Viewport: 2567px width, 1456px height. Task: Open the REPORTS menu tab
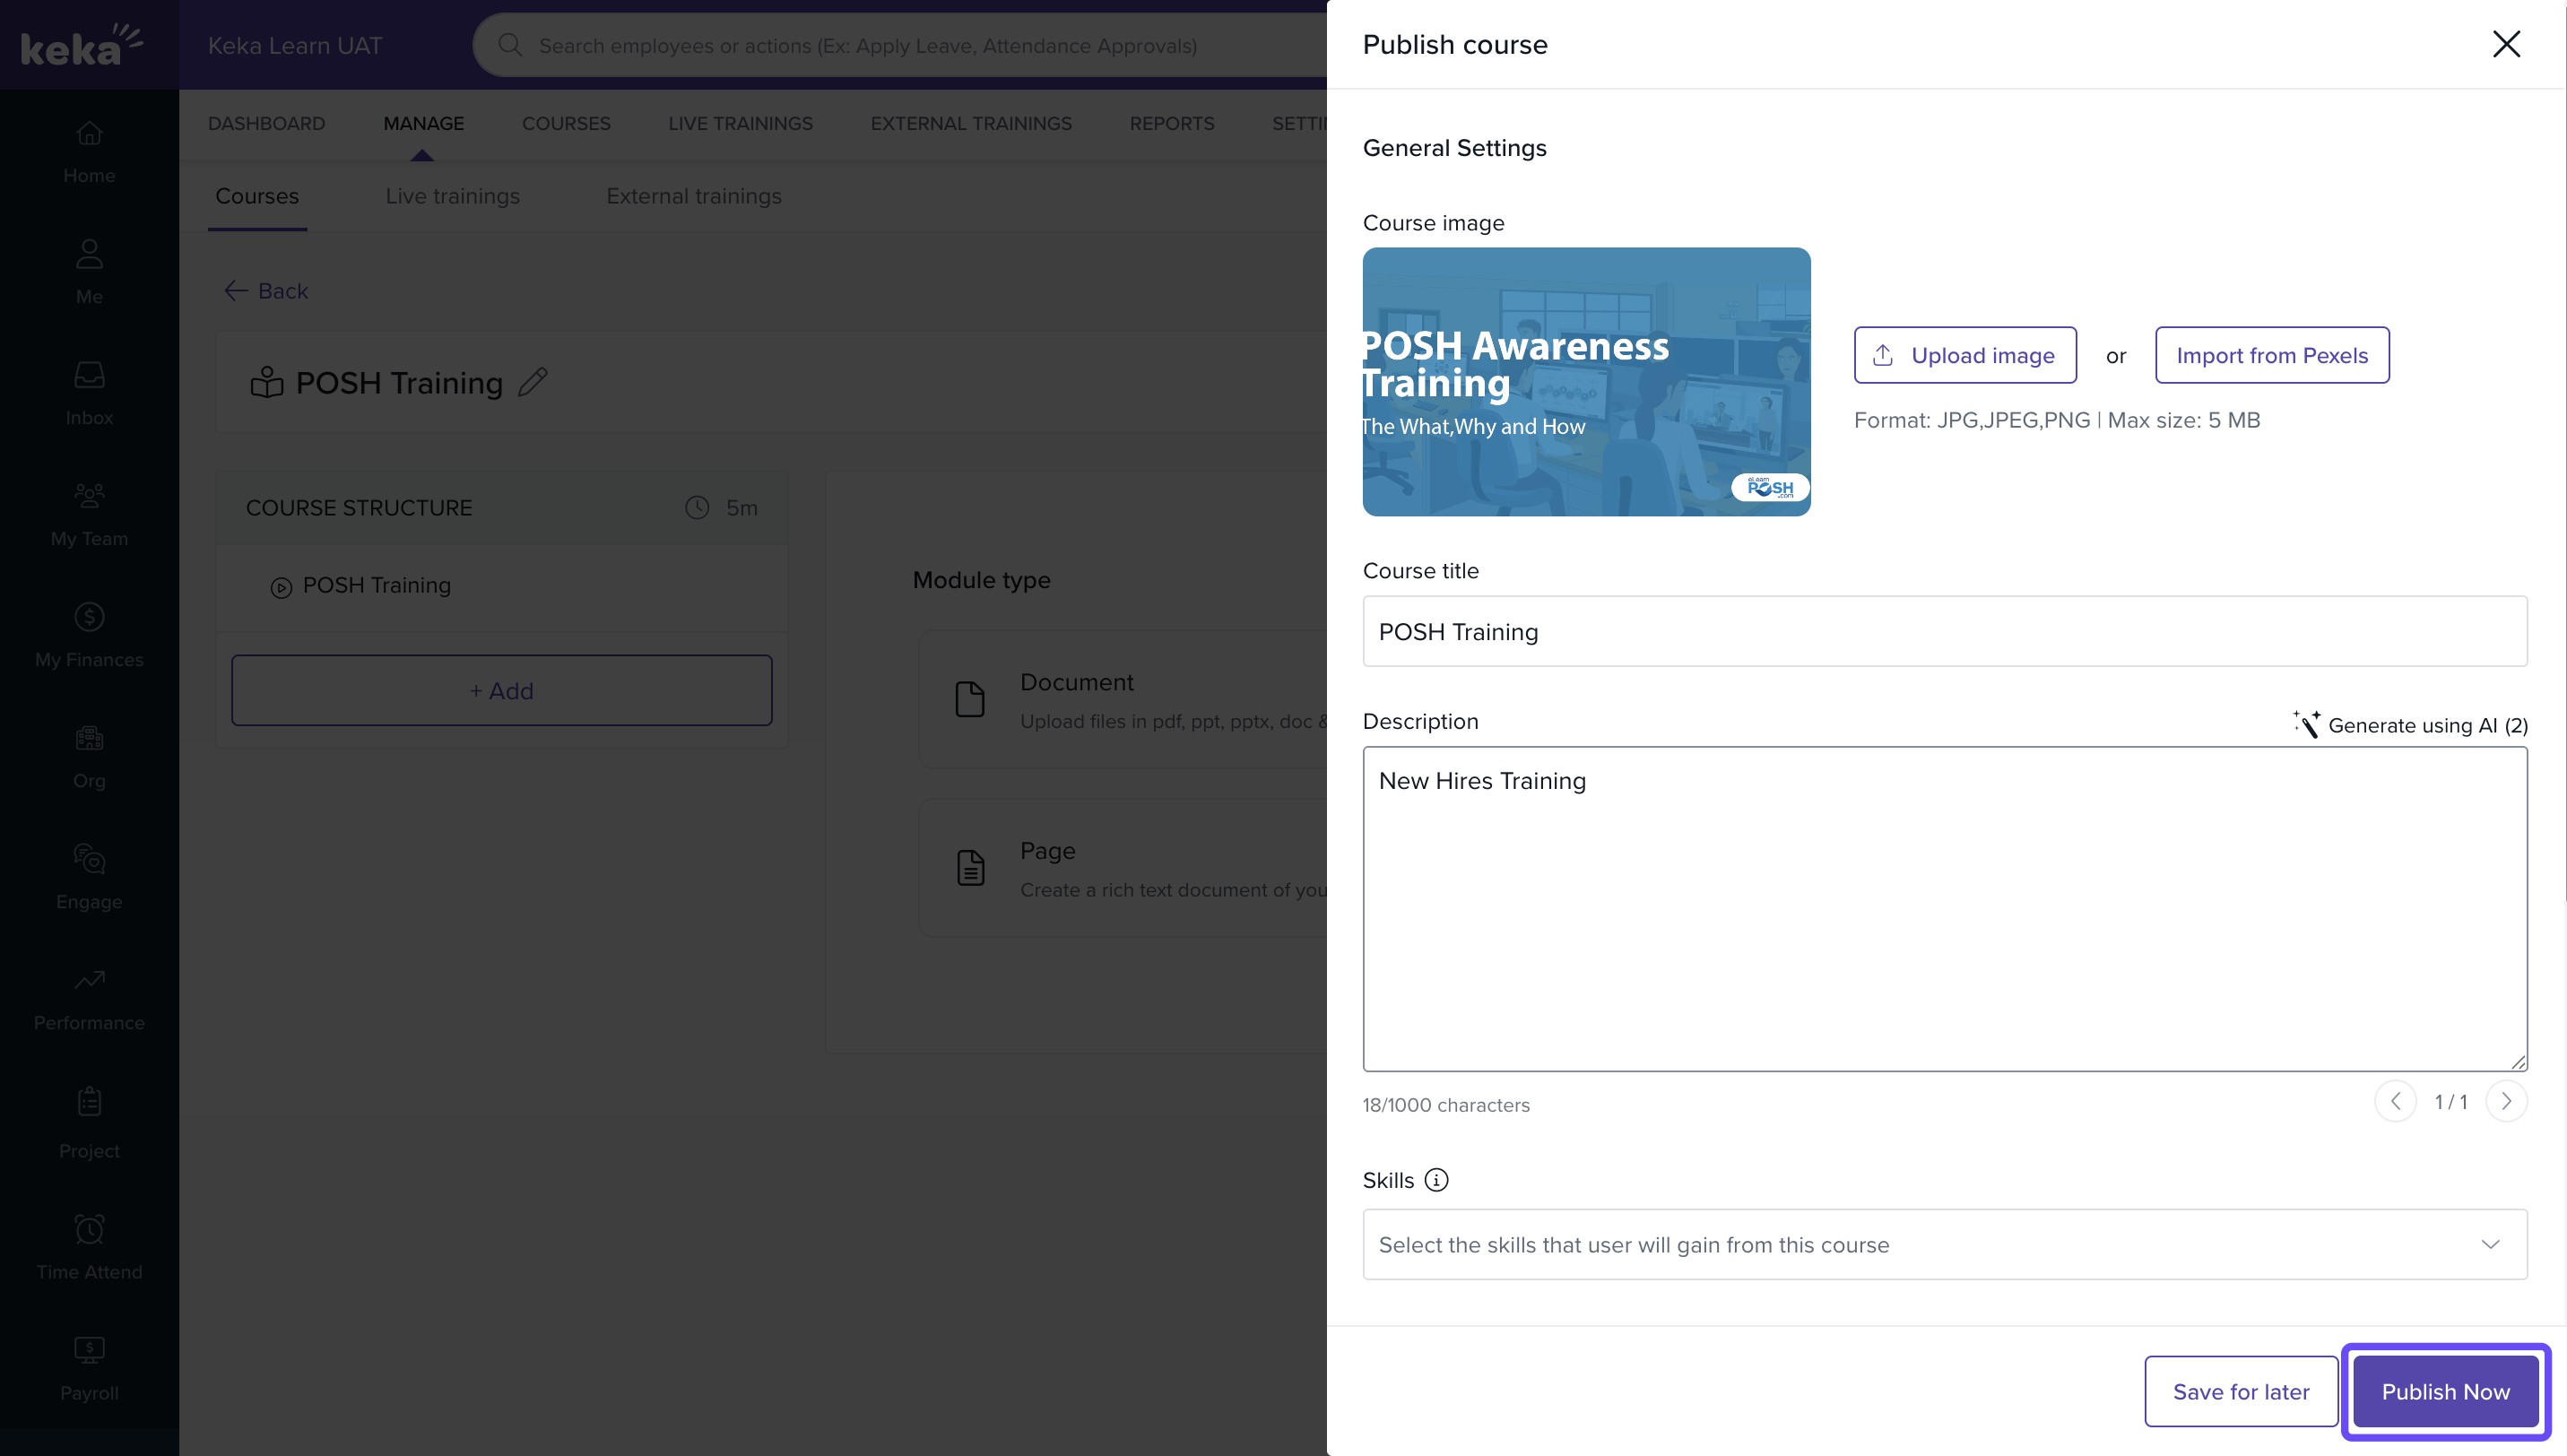pos(1171,123)
